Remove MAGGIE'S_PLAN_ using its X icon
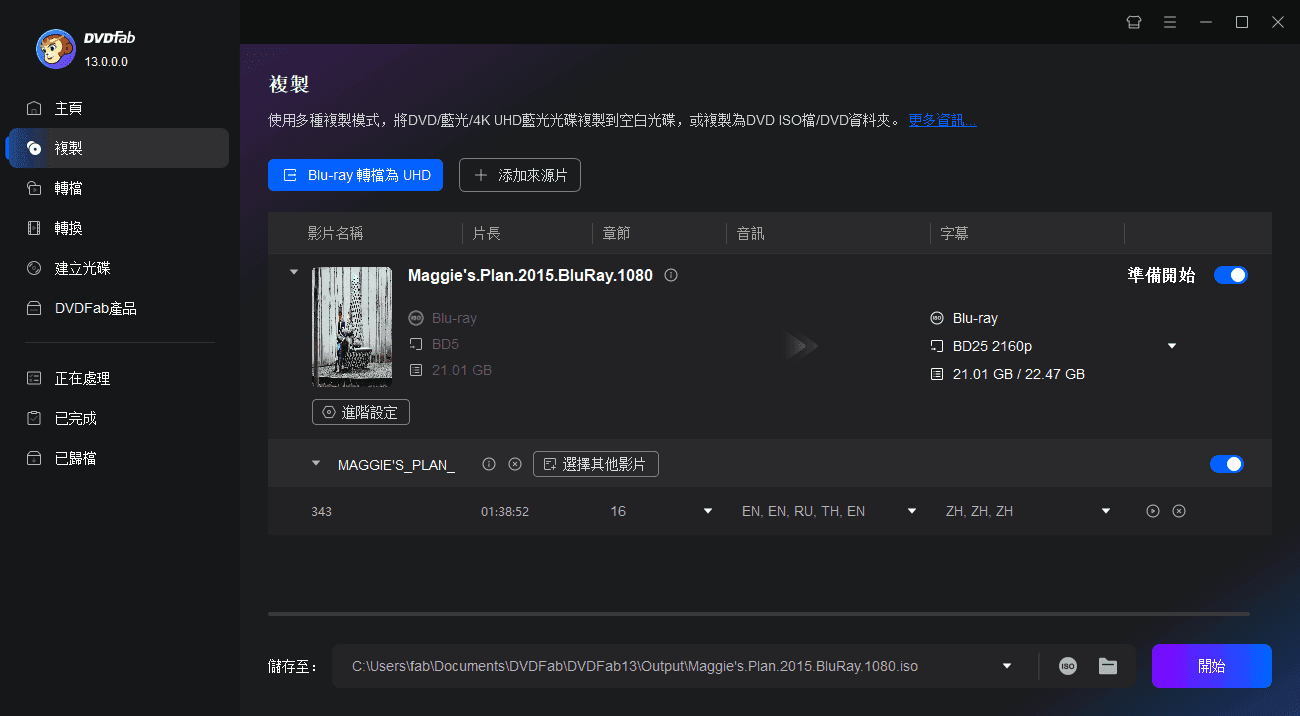Image resolution: width=1300 pixels, height=716 pixels. 515,464
